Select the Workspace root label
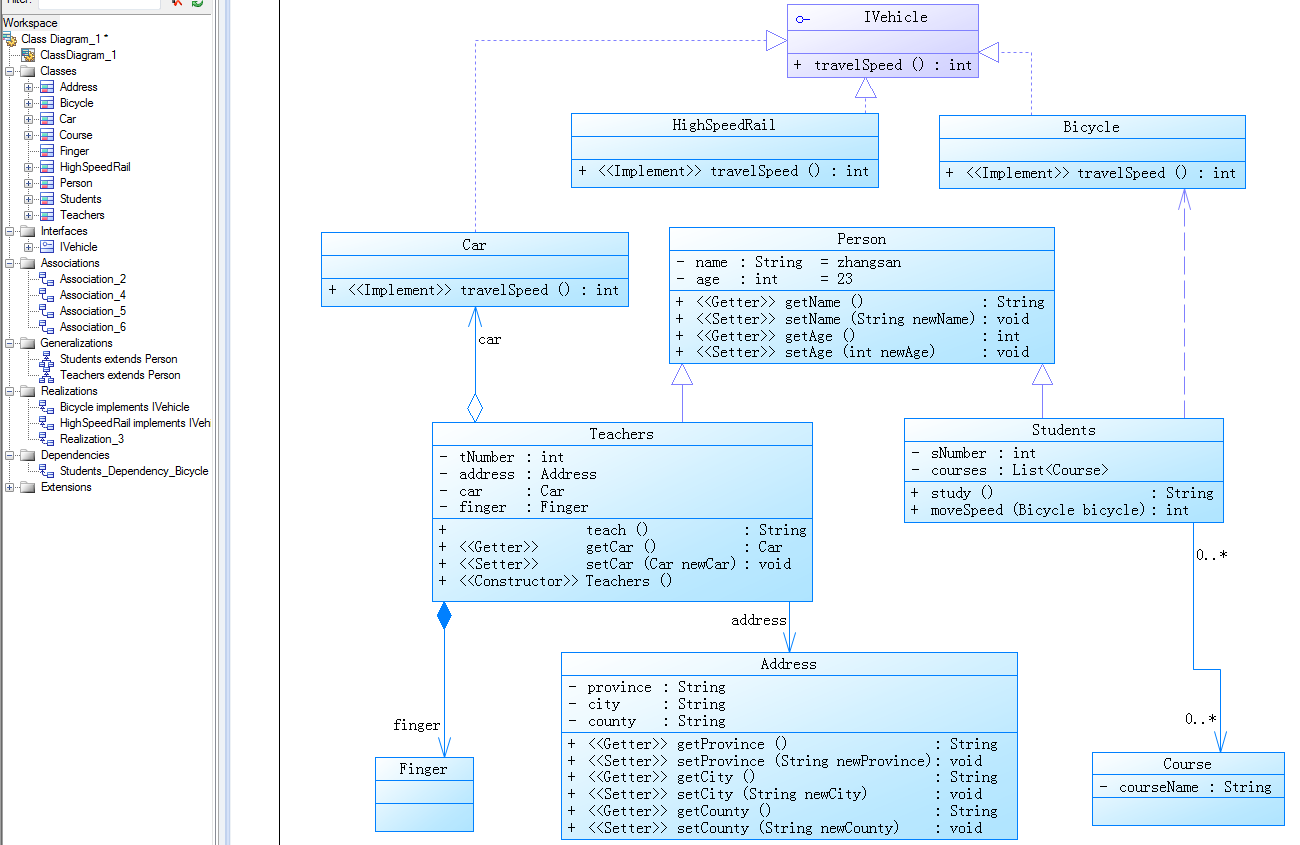 (x=30, y=23)
